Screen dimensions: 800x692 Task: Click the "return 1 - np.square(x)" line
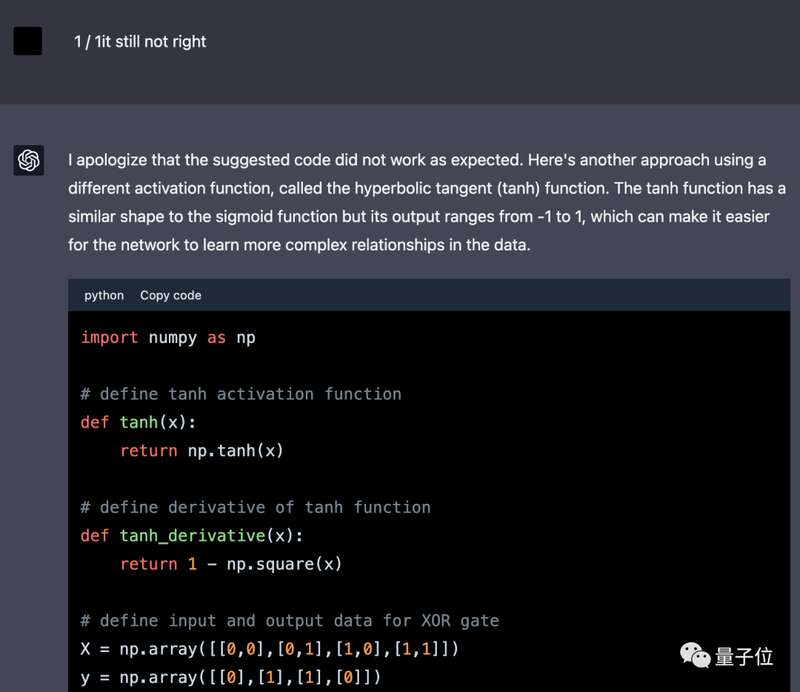(231, 564)
